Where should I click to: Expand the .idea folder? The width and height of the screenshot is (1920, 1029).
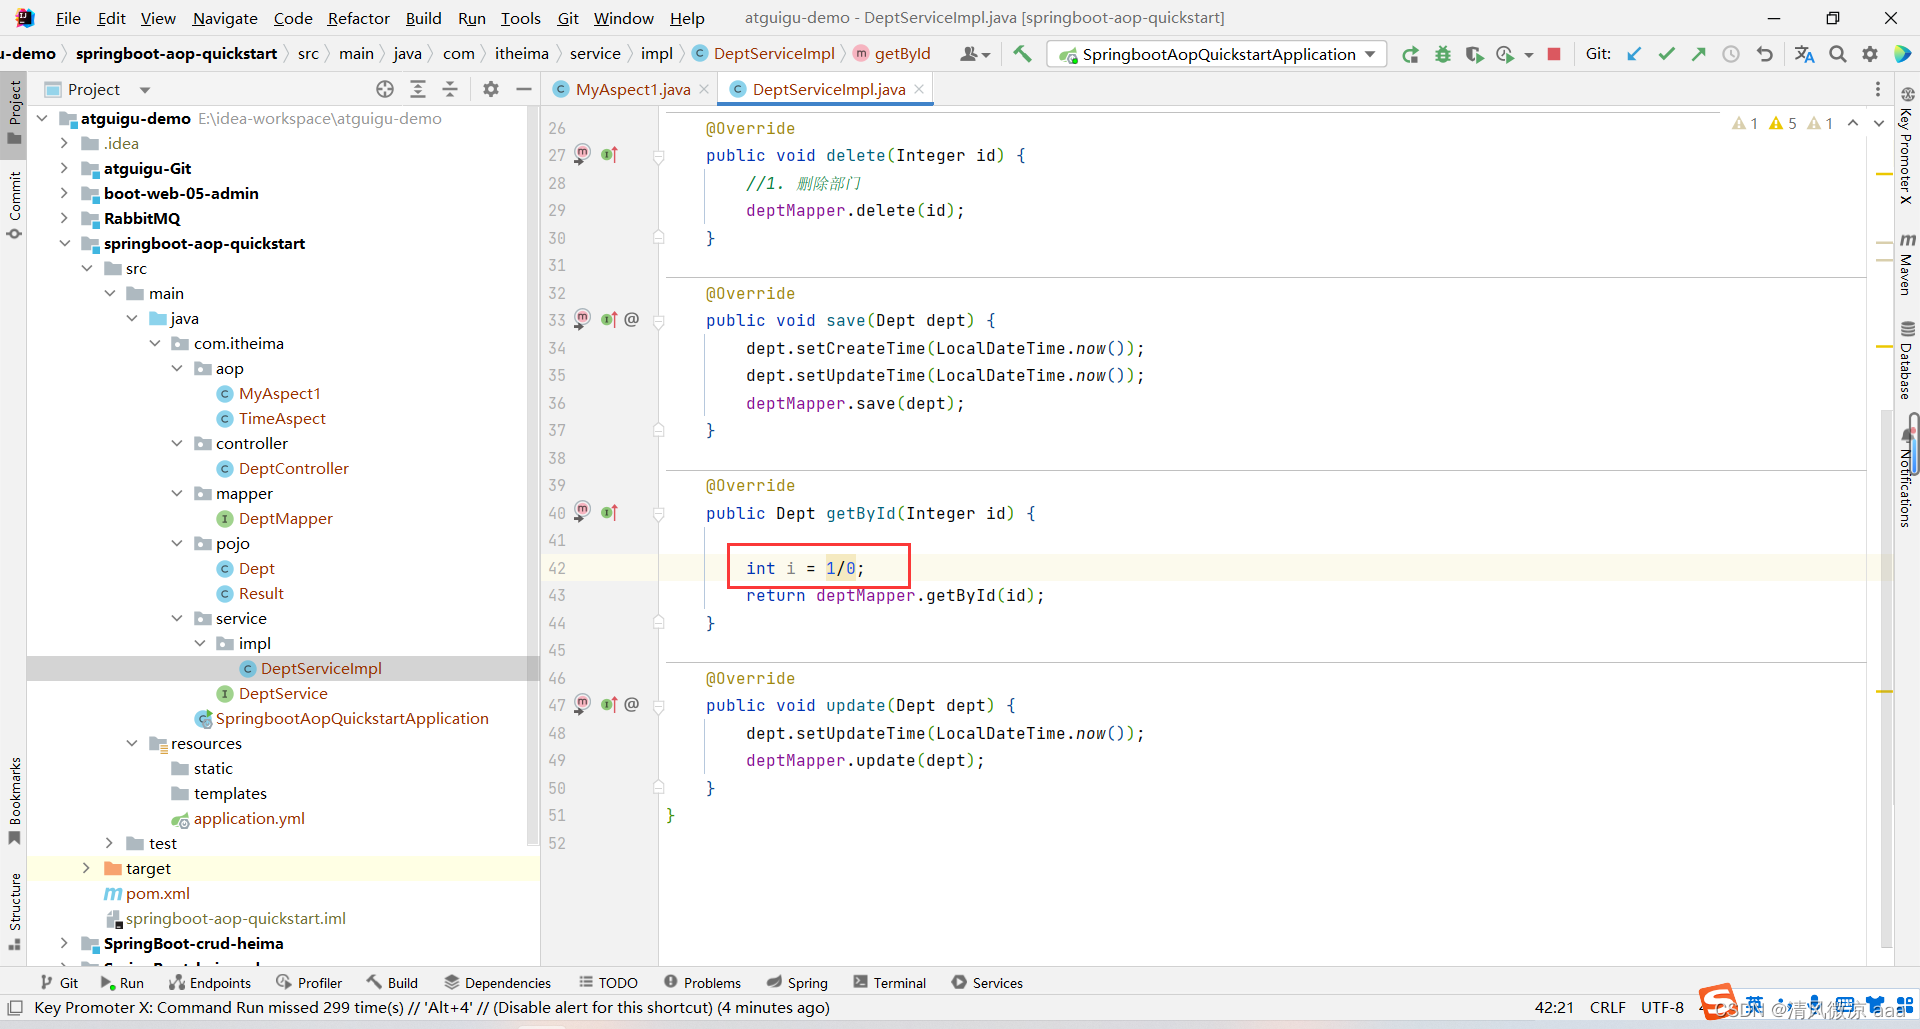(64, 143)
